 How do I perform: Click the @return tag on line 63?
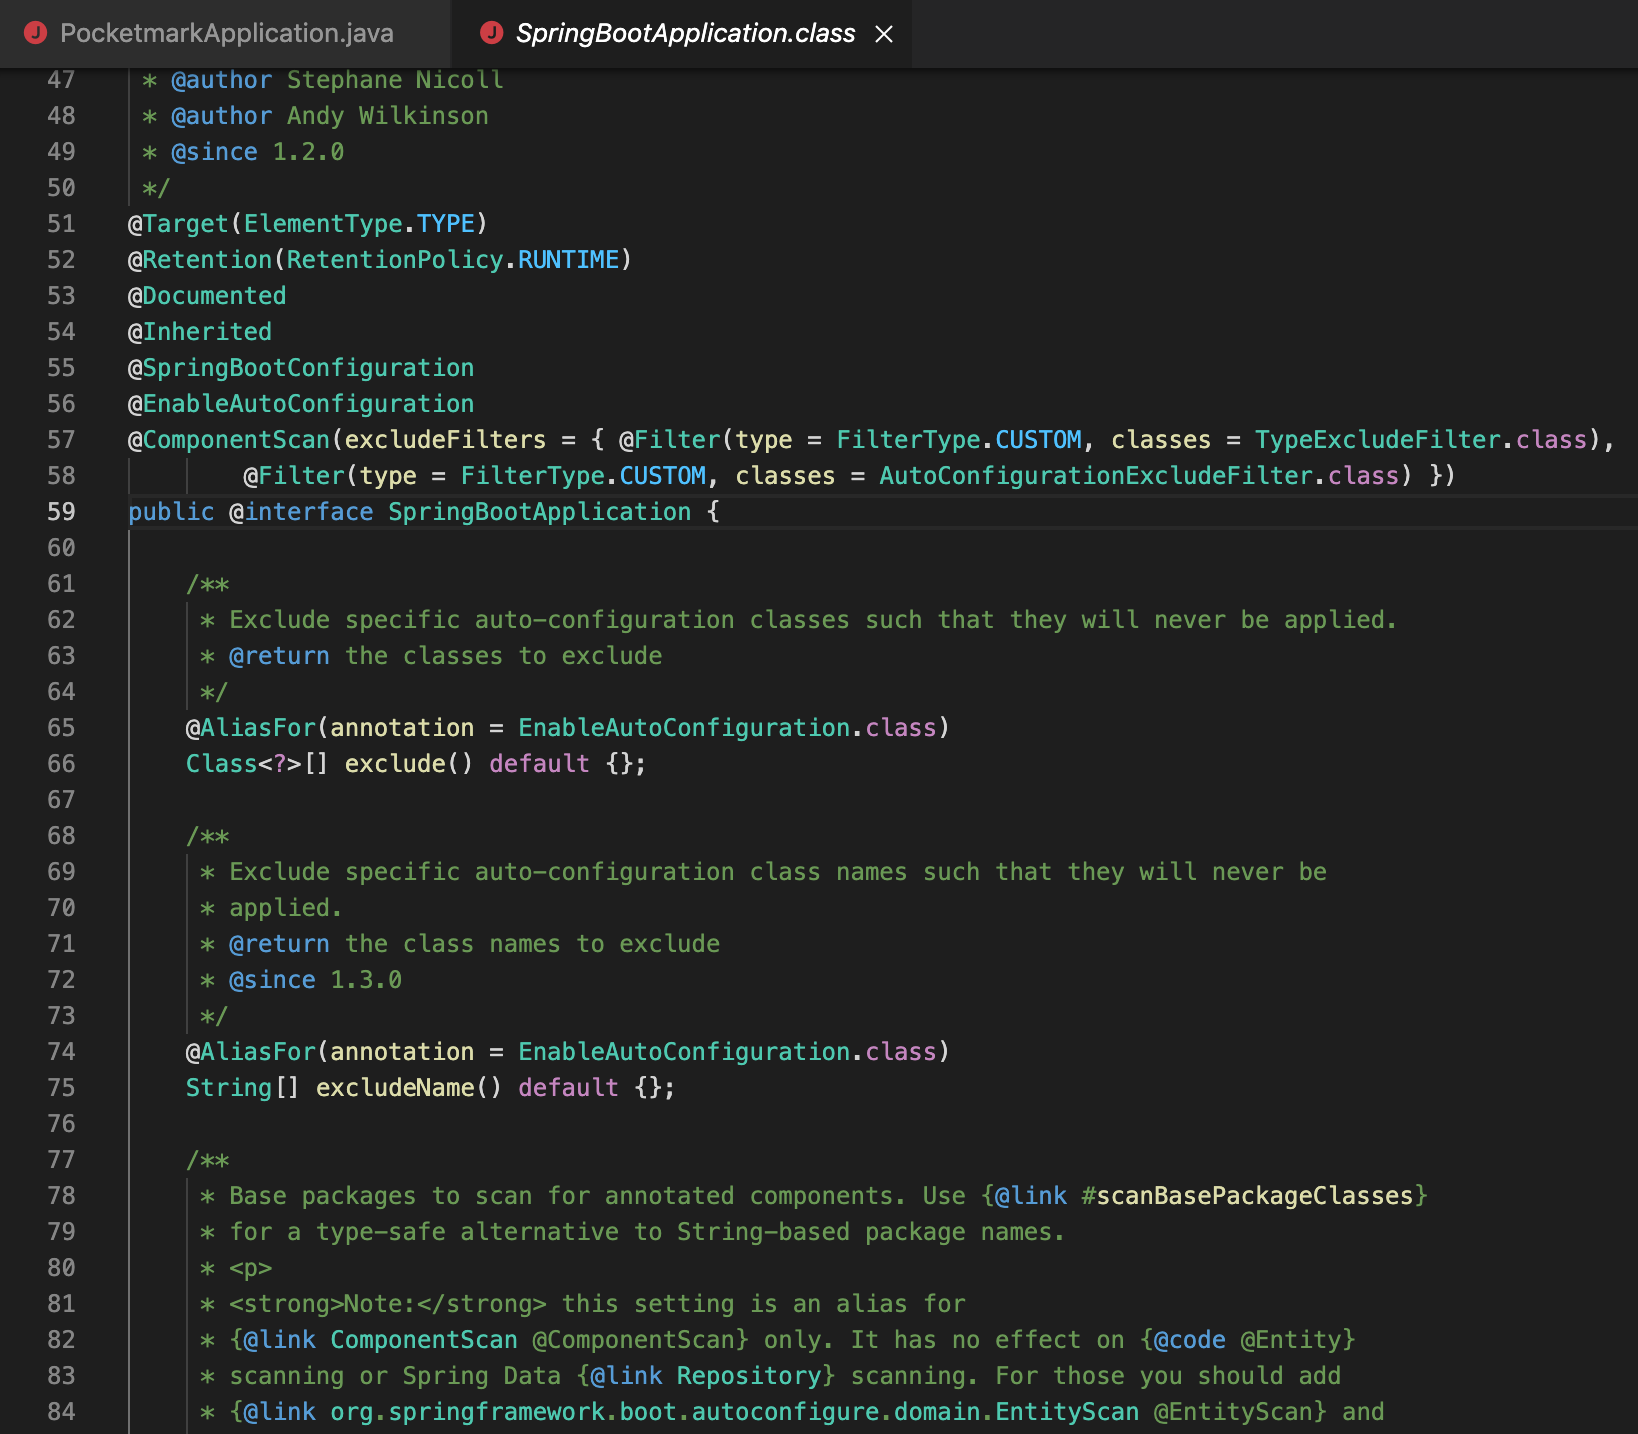point(280,656)
